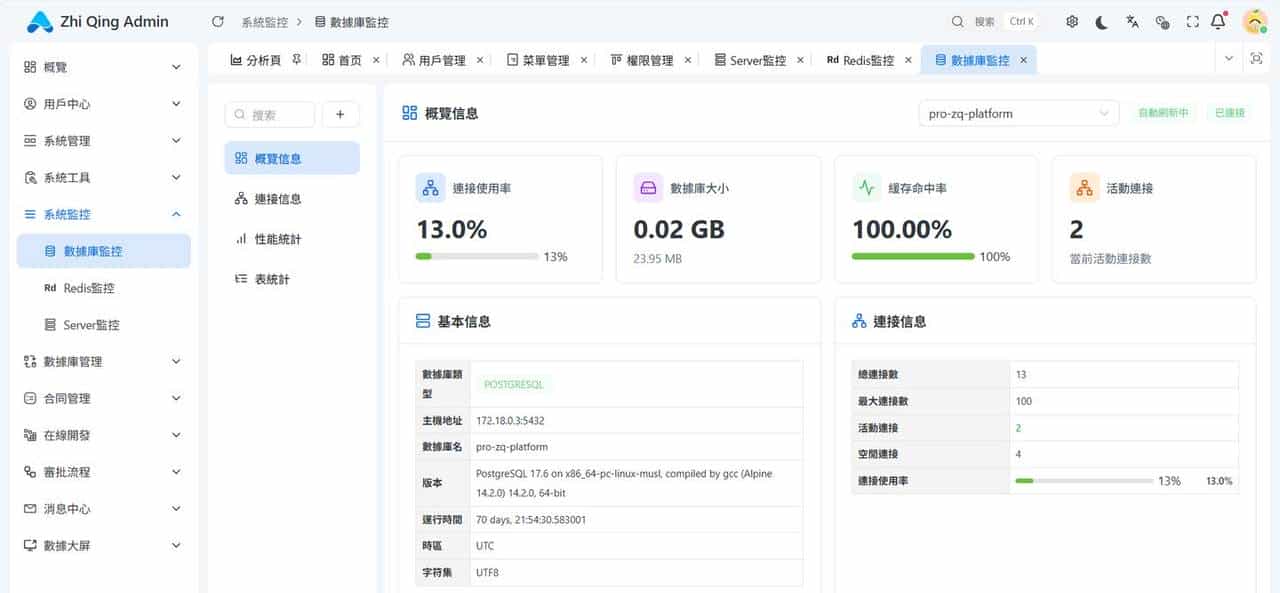The image size is (1280, 593).
Task: Open the settings gear in the header
Action: coord(1072,20)
